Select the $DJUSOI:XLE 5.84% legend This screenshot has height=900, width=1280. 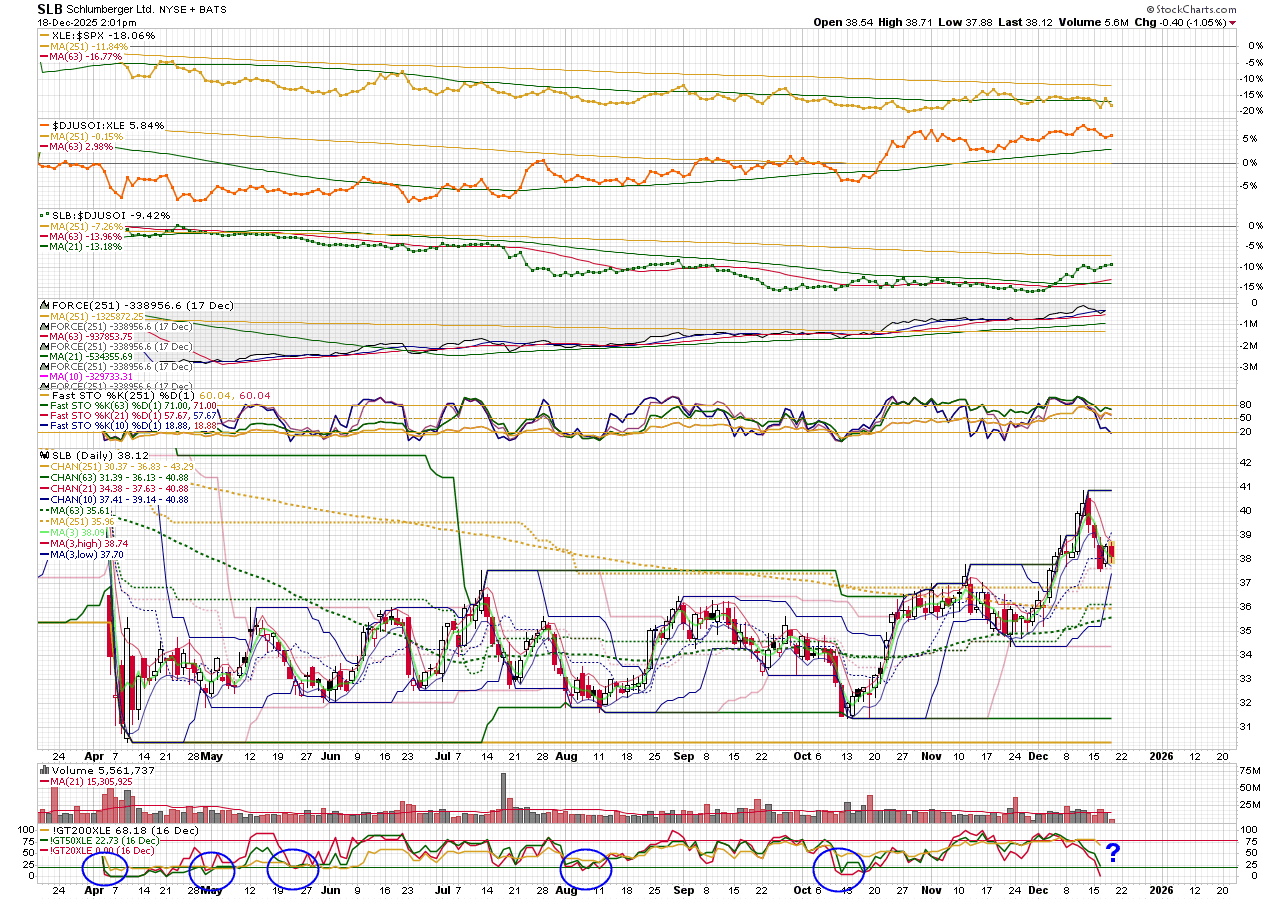(x=100, y=125)
